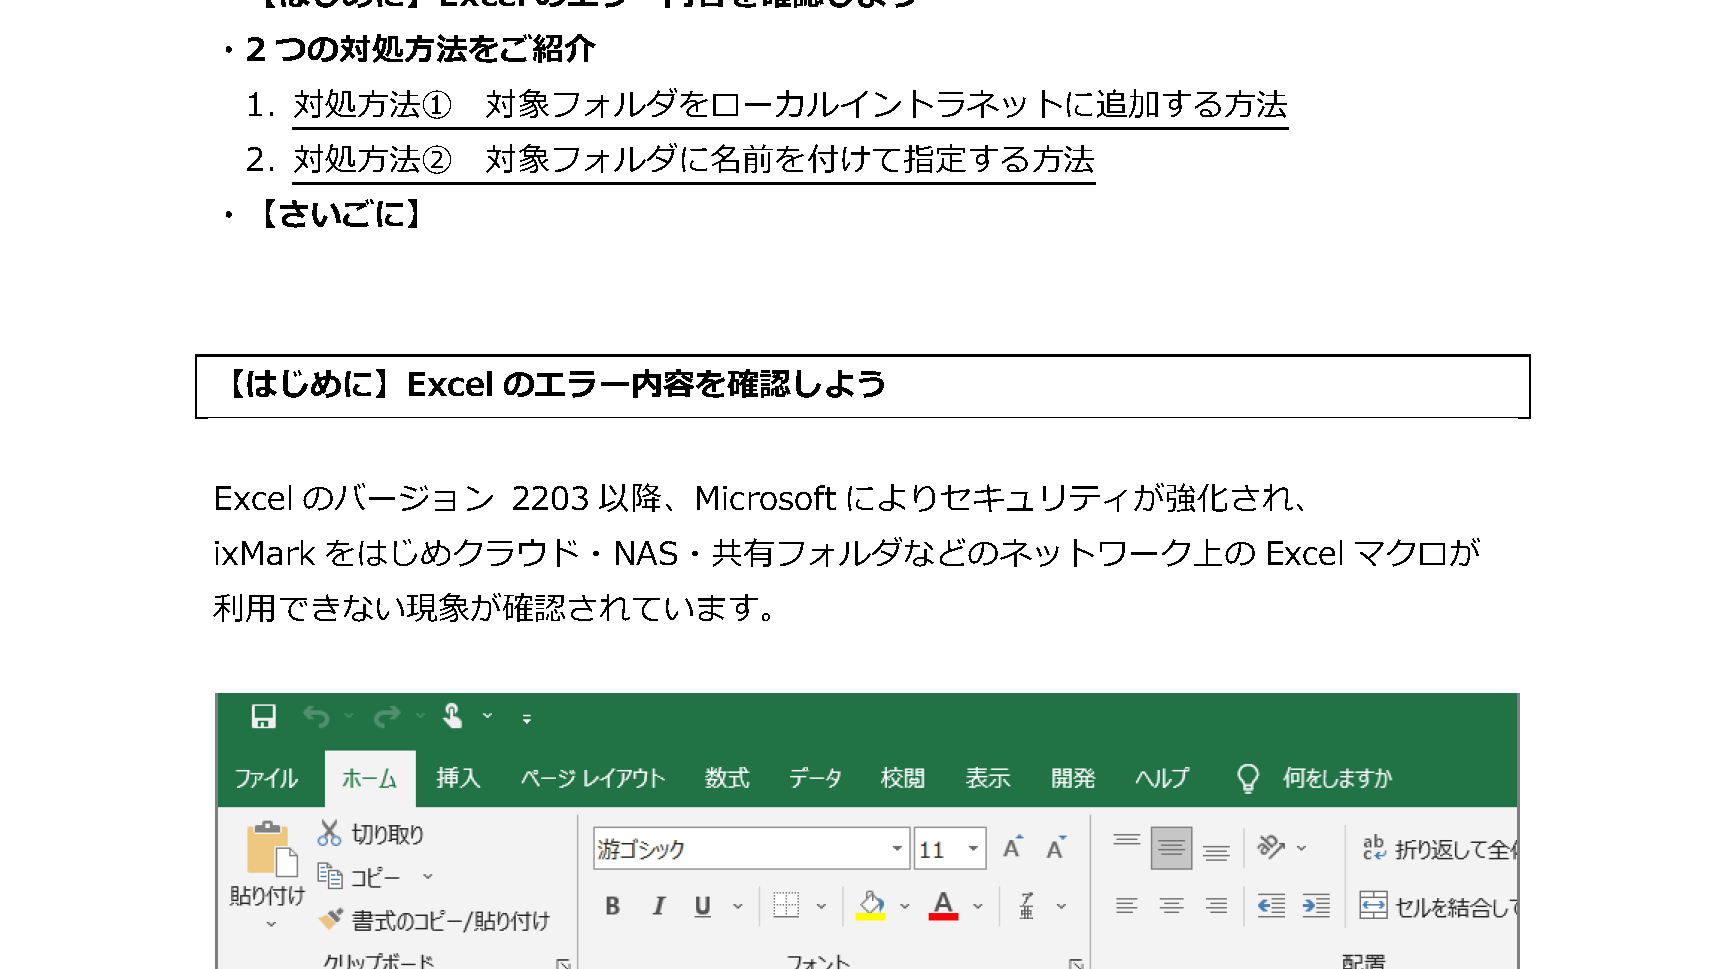This screenshot has width=1724, height=969.
Task: Click the 2つの対処方法をご紹介 contents entry
Action: (421, 49)
